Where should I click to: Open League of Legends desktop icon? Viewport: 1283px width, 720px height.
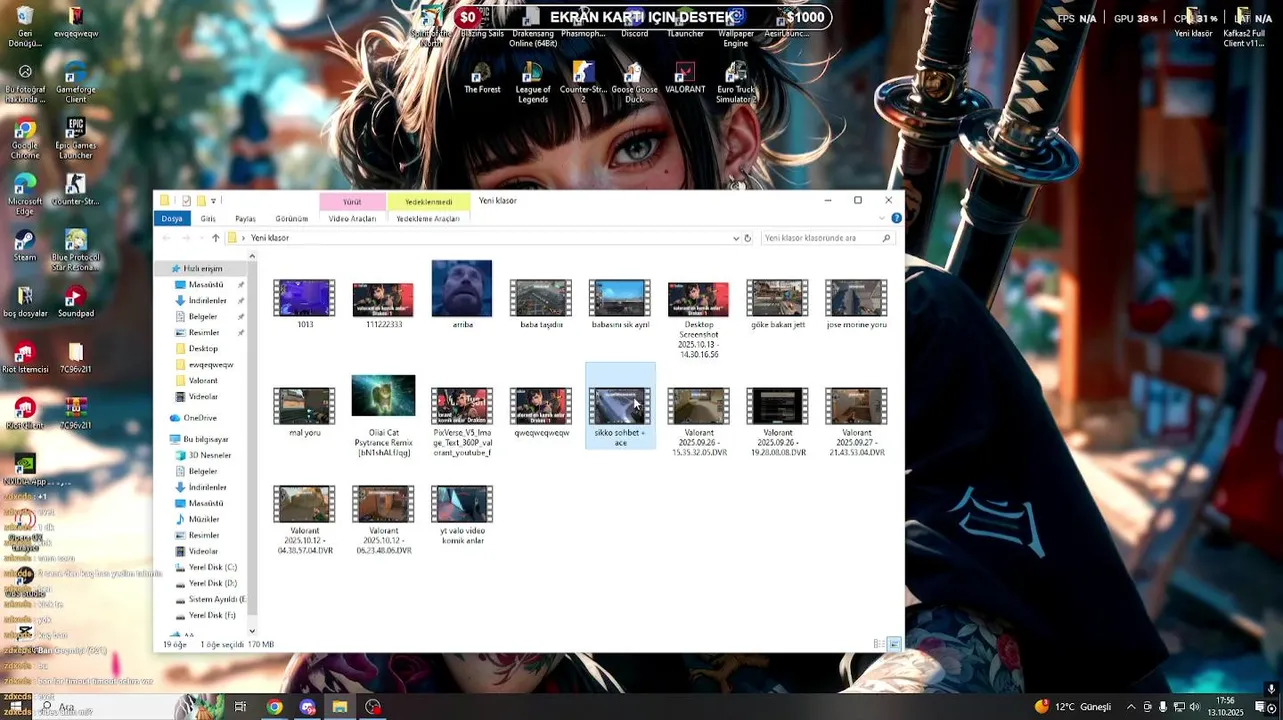tap(533, 83)
